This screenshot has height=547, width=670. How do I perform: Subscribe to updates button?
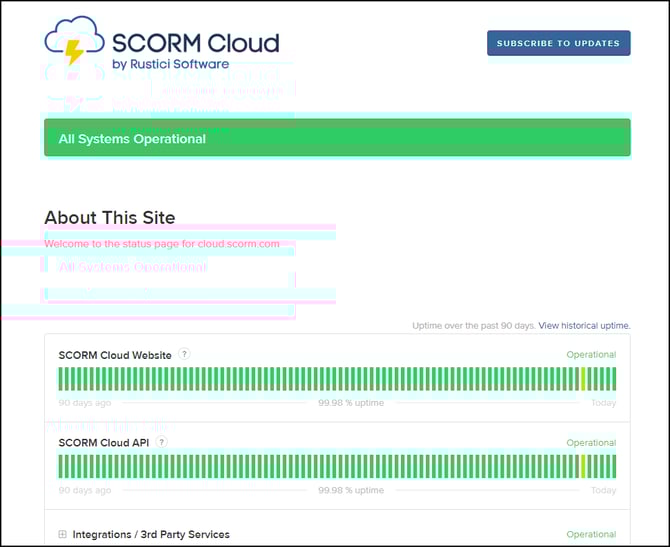point(558,43)
